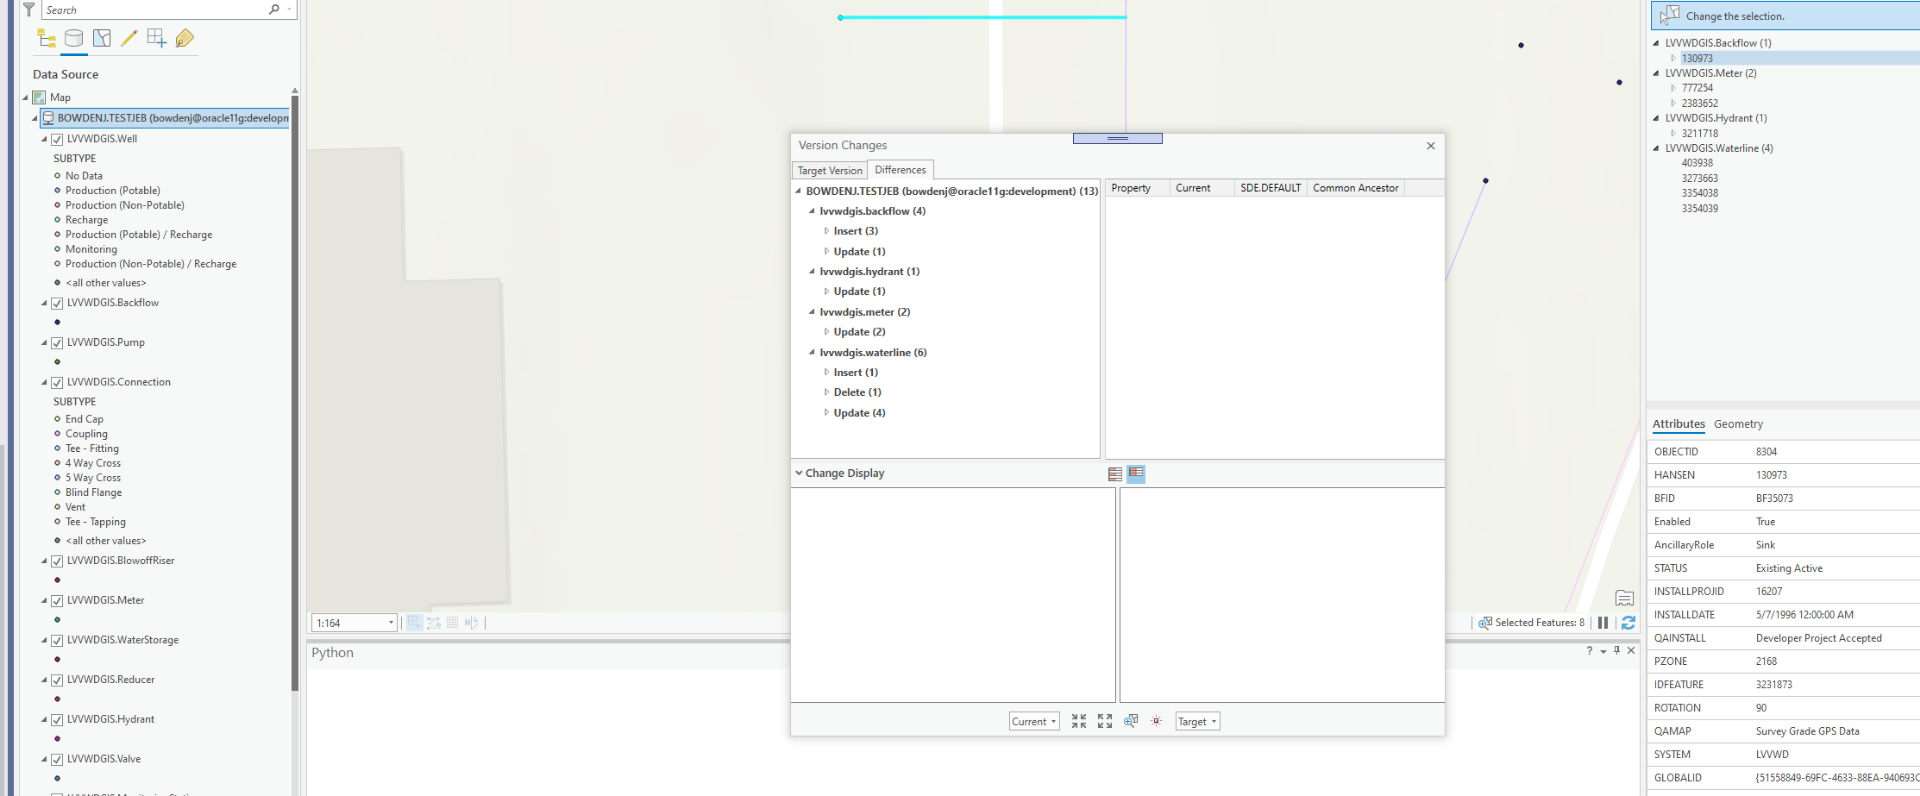Expand Update (2) under lvvwdgis.meter
1920x796 pixels.
pyautogui.click(x=826, y=332)
